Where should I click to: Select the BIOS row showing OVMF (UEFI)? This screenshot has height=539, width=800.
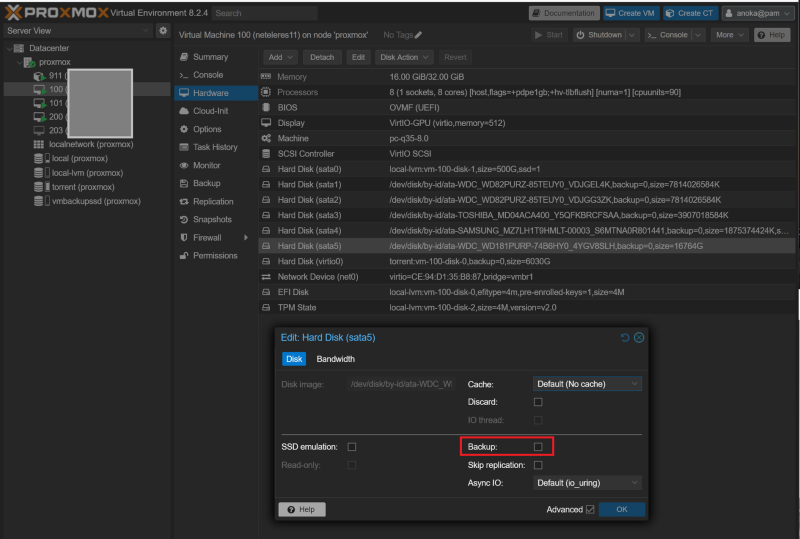529,108
